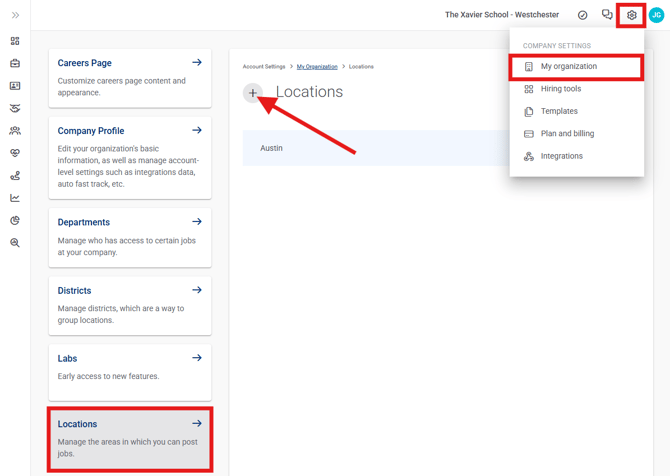Open the Company Profile card
Viewport: 670px width, 476px height.
click(x=130, y=158)
